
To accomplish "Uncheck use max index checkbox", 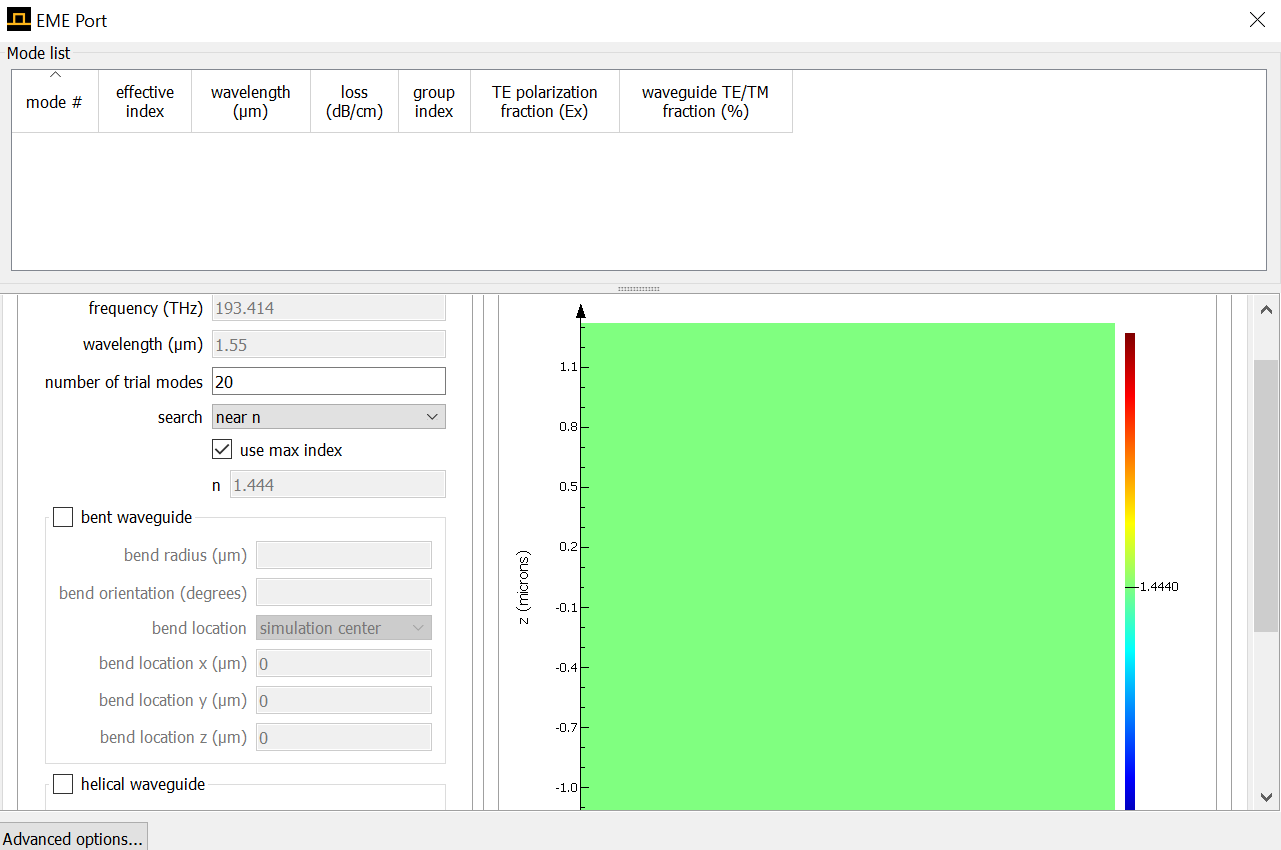I will coord(222,450).
